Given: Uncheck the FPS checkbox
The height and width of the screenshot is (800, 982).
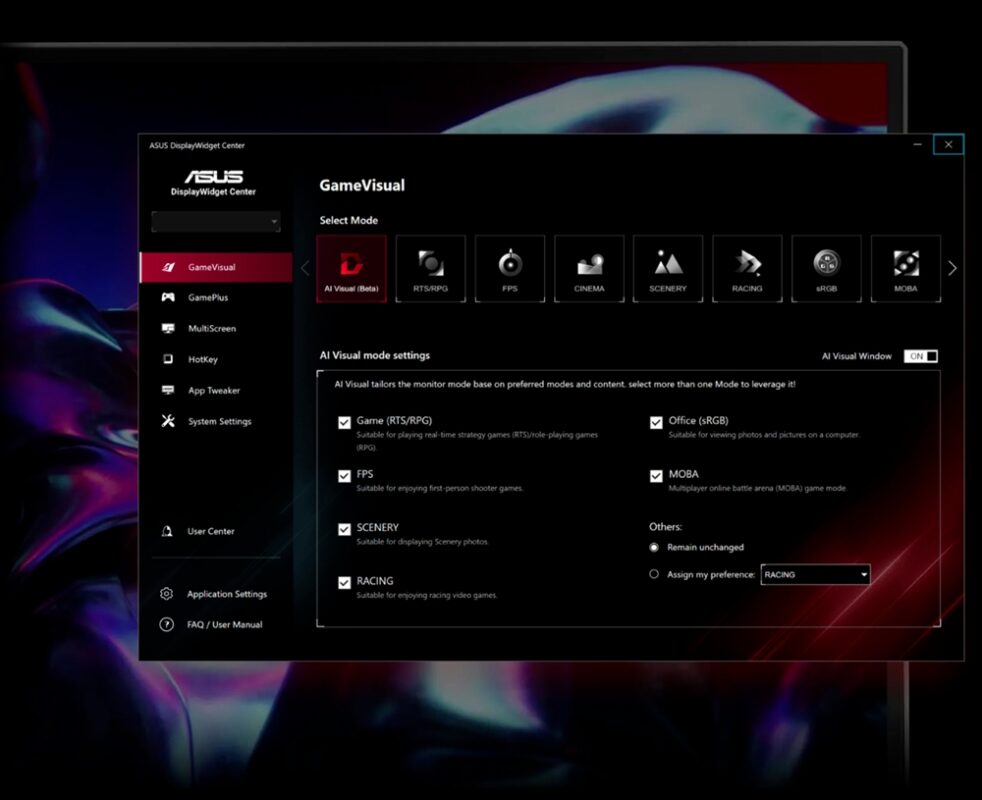Looking at the screenshot, I should tap(344, 476).
